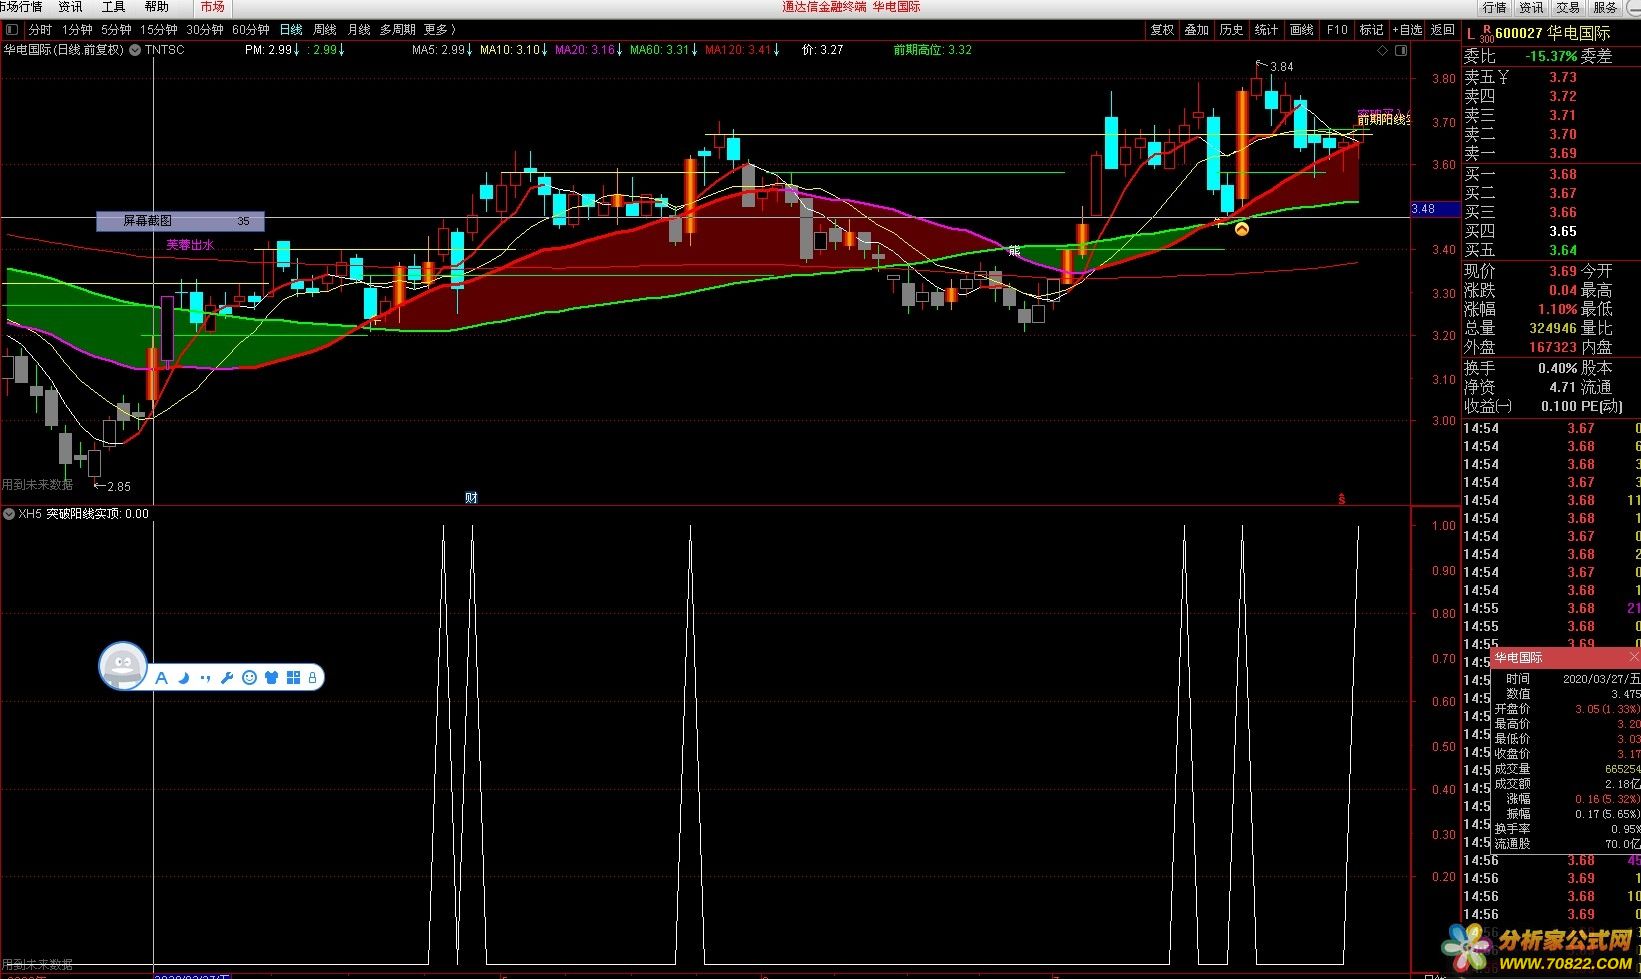Switch to 月线 period

(359, 30)
